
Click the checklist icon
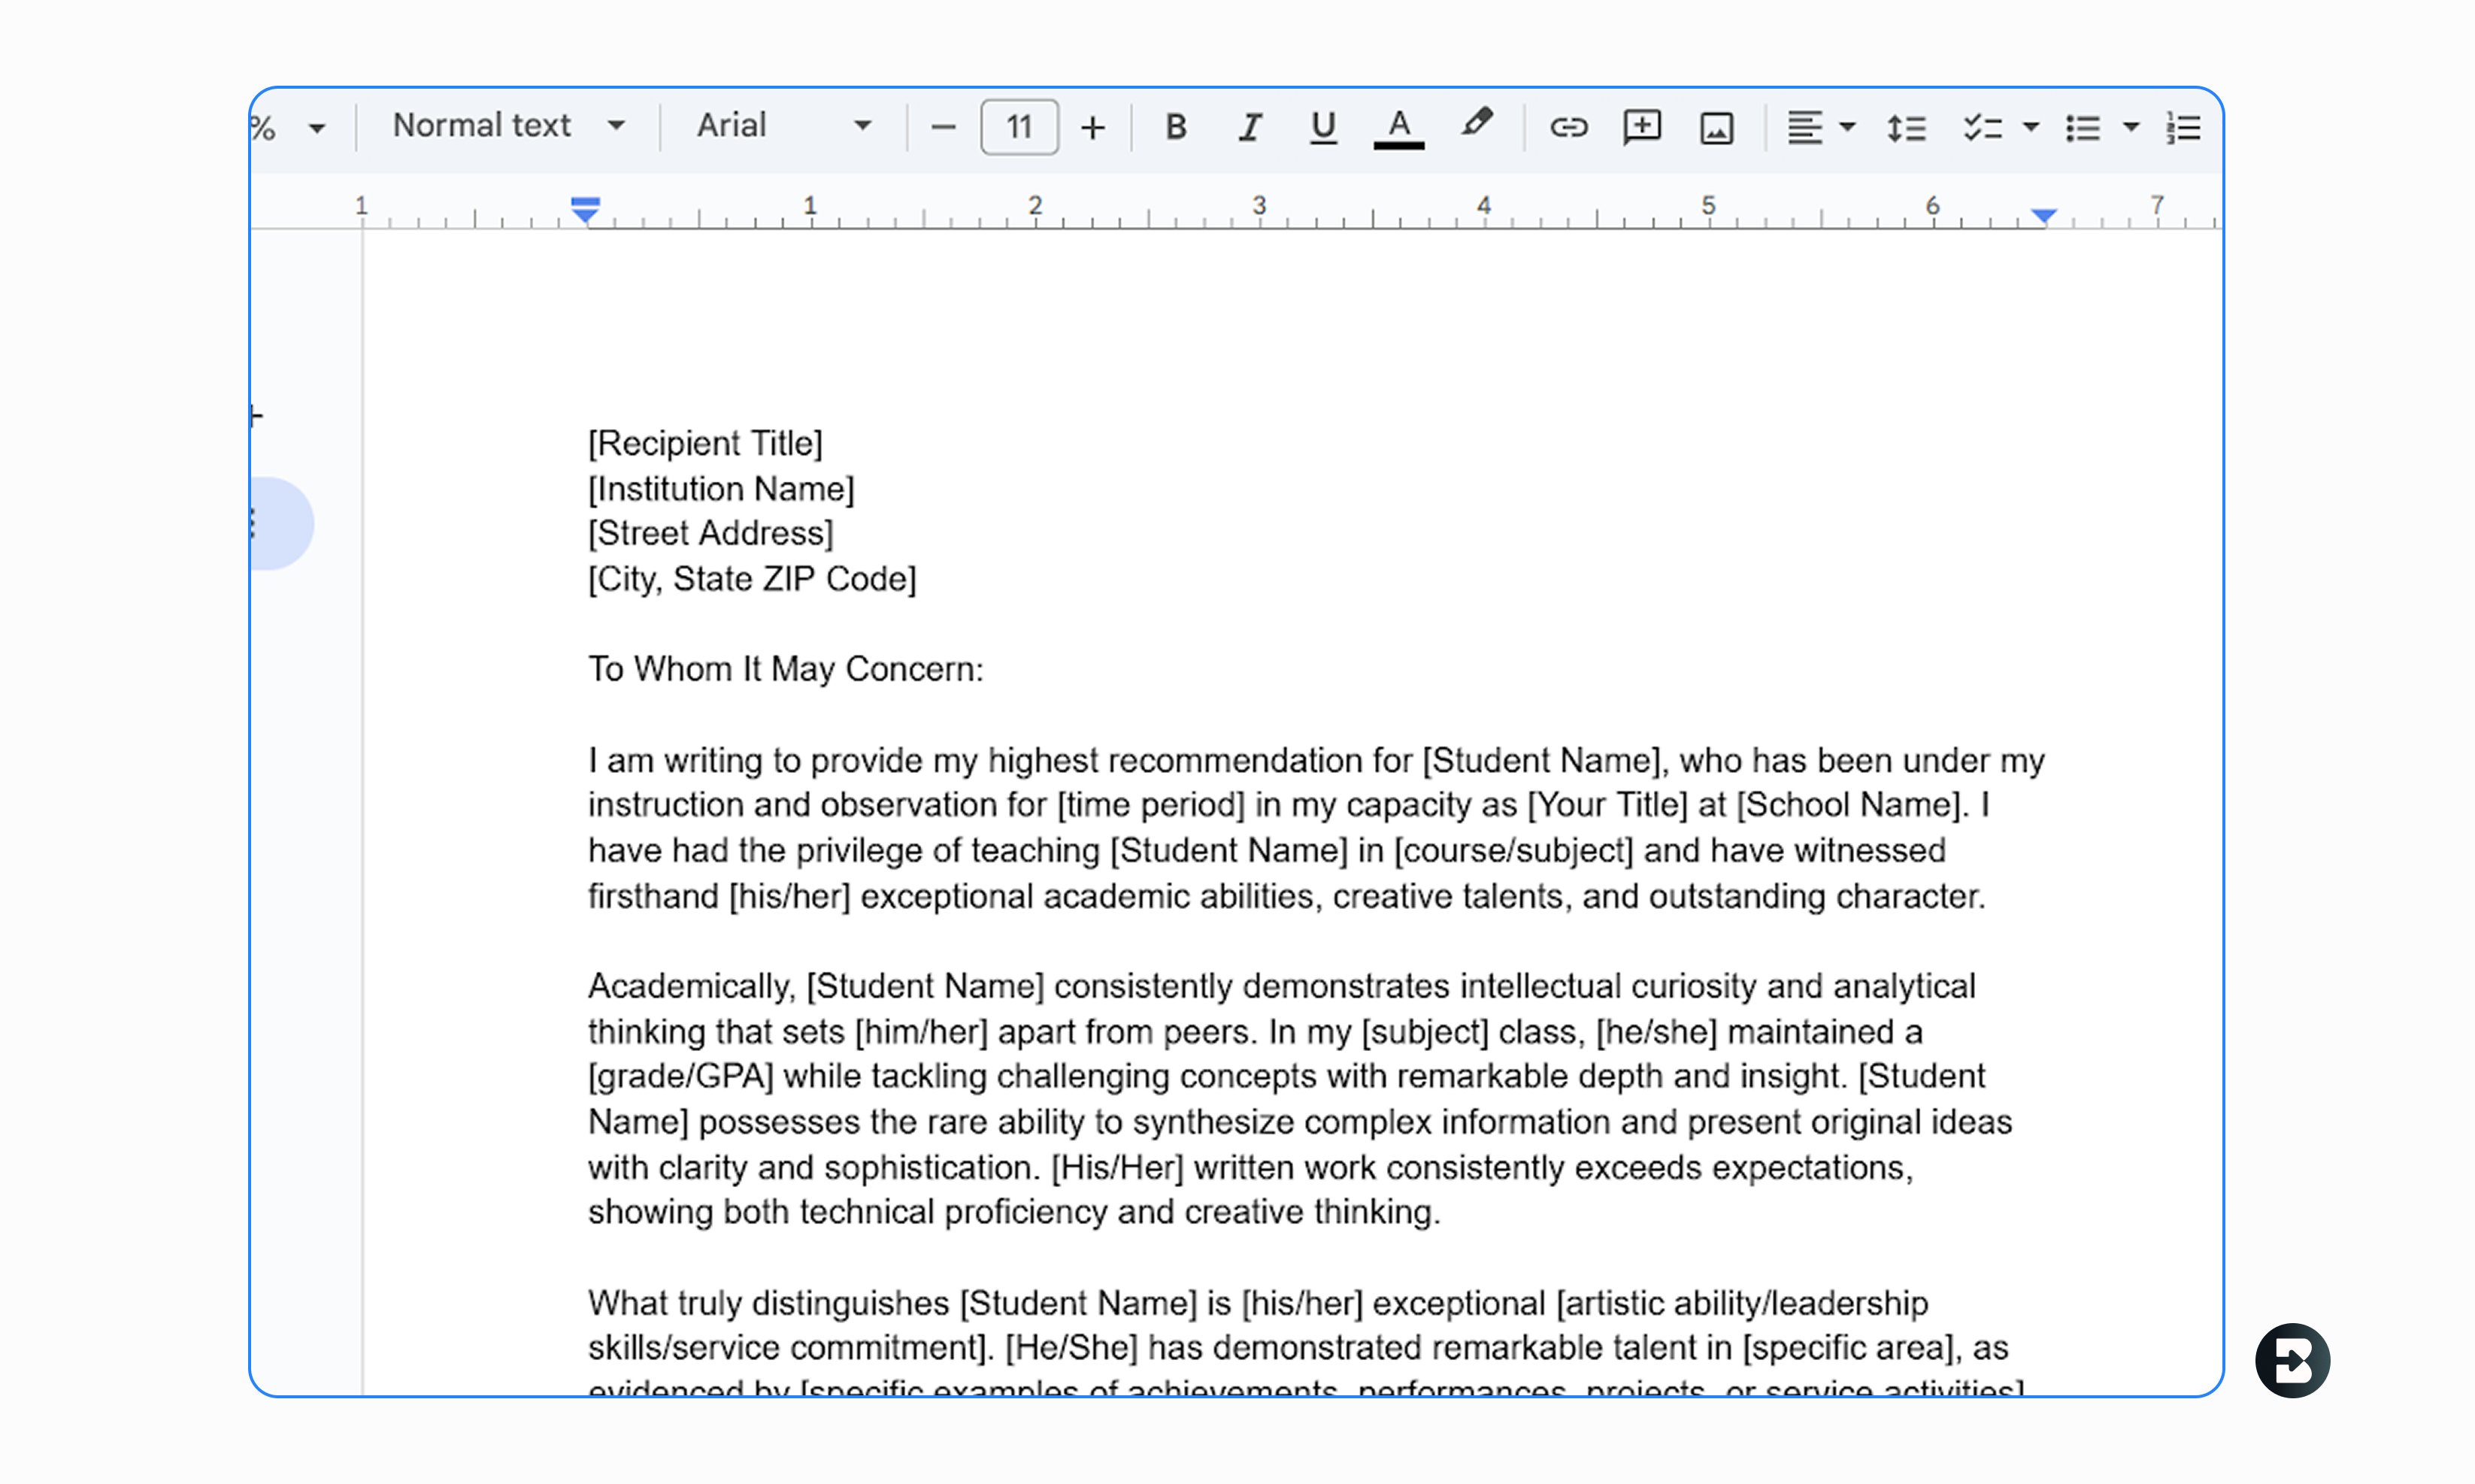pyautogui.click(x=1982, y=128)
